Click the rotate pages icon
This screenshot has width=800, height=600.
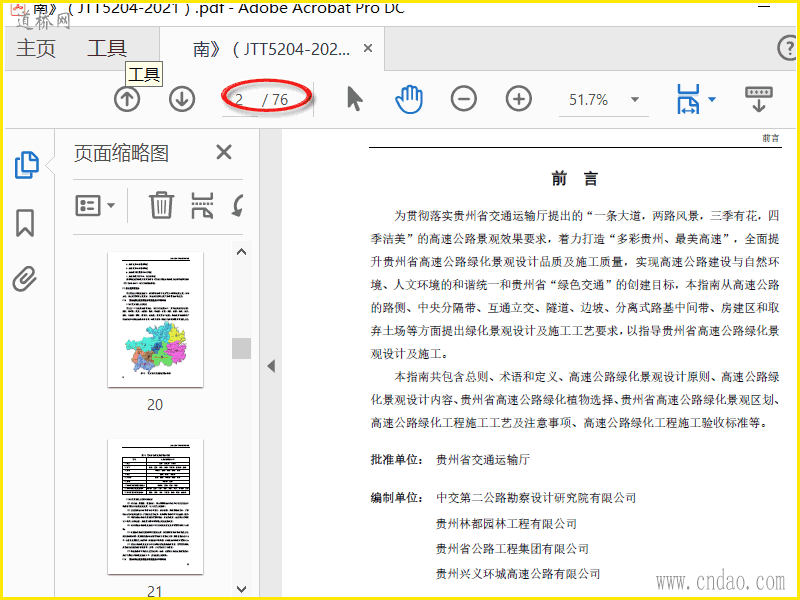[x=237, y=205]
